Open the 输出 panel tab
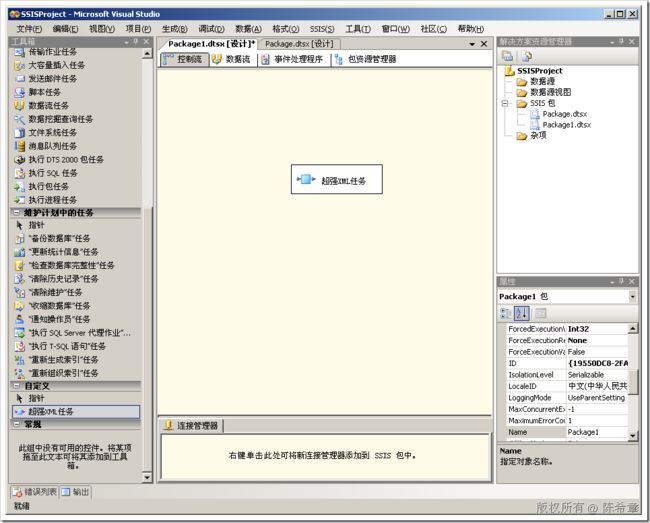Image resolution: width=650 pixels, height=523 pixels. (76, 492)
